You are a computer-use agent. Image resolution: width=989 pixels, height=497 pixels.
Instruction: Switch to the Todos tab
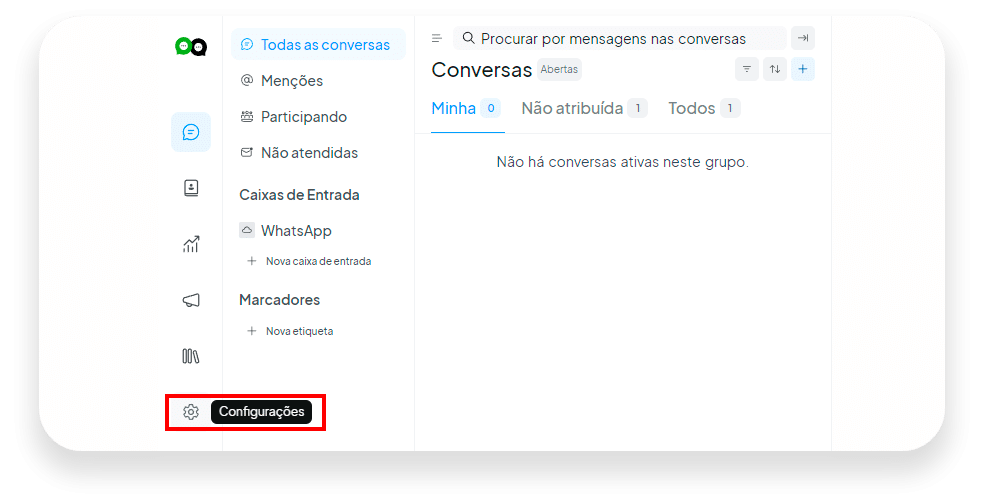(x=704, y=108)
